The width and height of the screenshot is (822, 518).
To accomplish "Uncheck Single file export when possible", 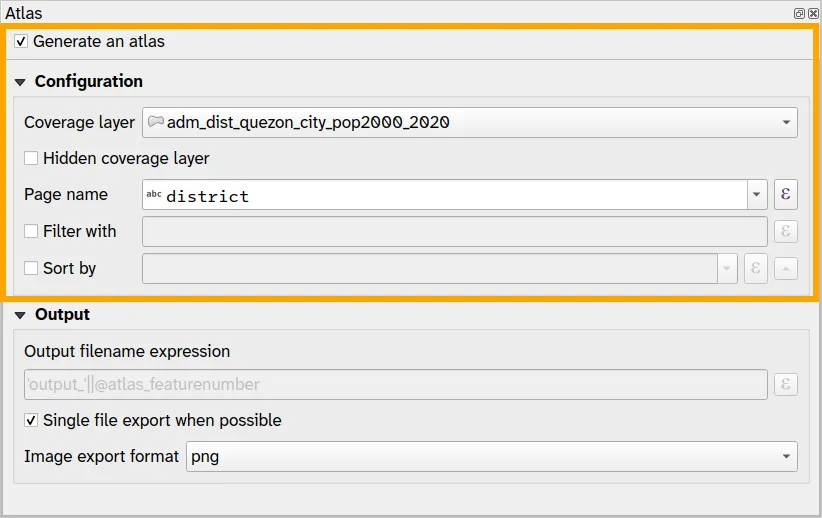I will (31, 420).
